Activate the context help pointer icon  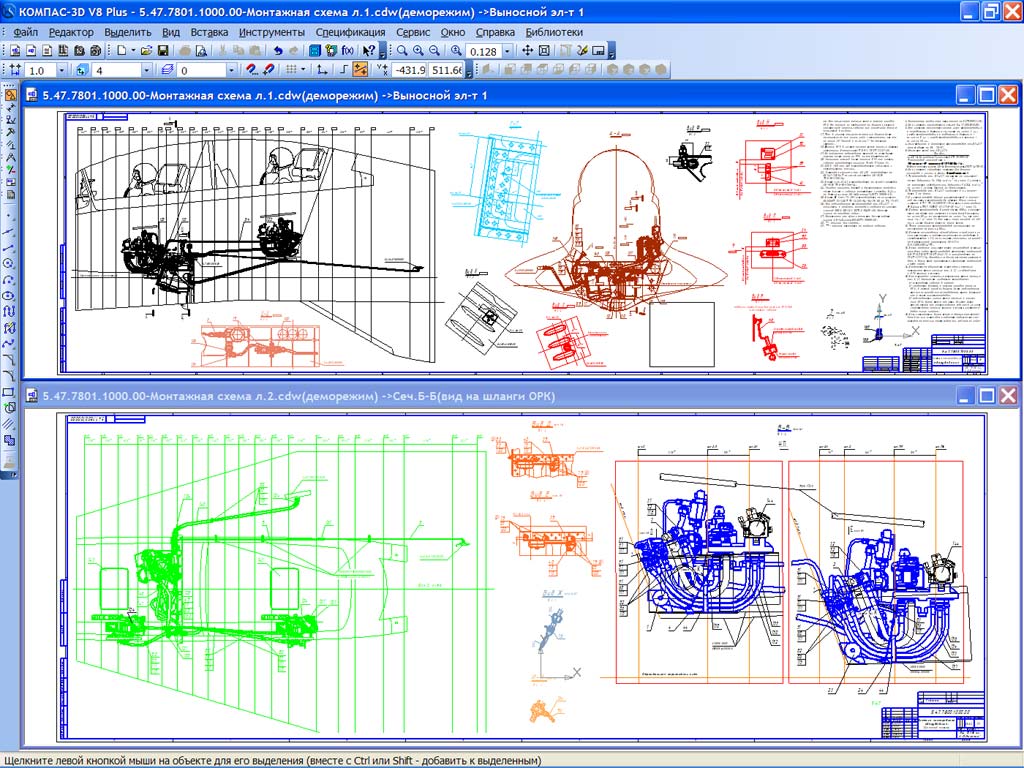368,50
